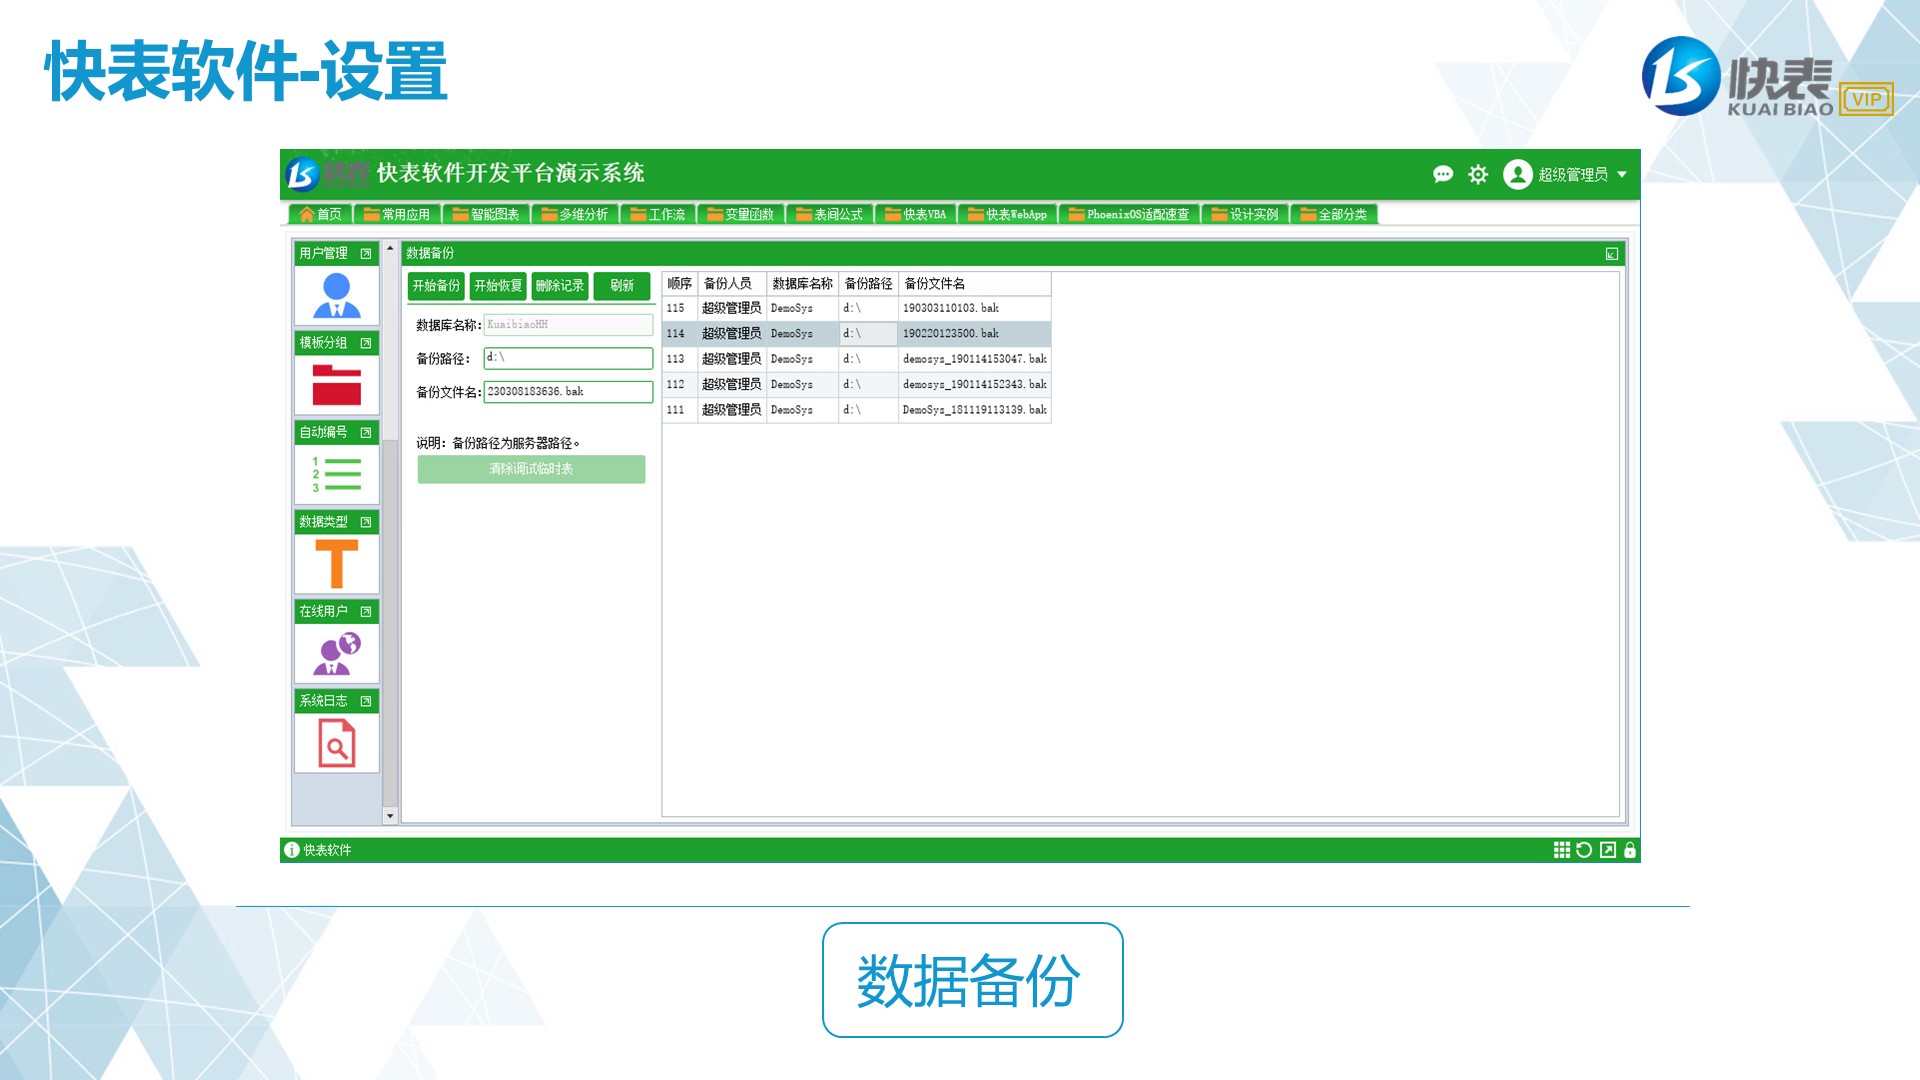
Task: Open the 常用应用 tab
Action: tap(396, 214)
